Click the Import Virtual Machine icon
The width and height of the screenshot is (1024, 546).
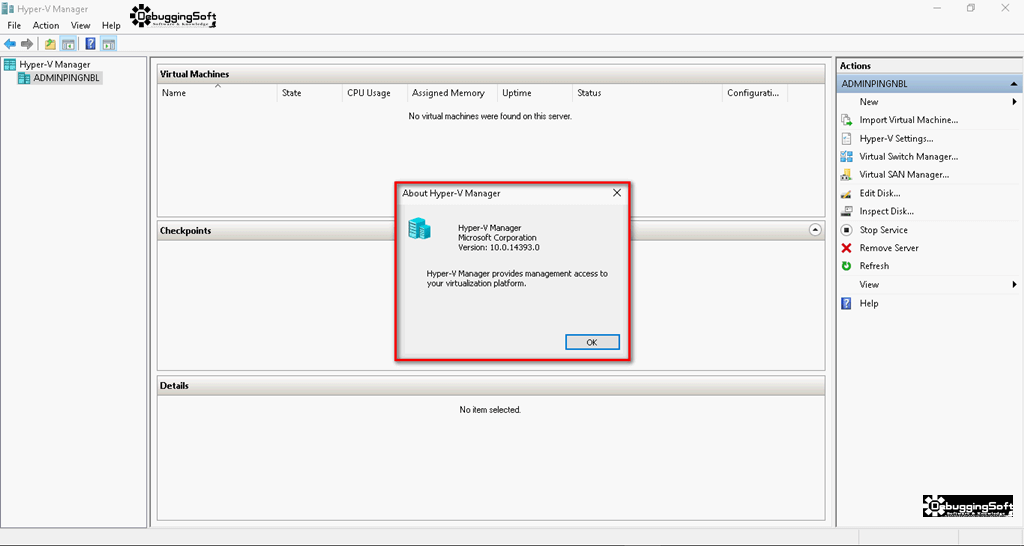pos(846,120)
